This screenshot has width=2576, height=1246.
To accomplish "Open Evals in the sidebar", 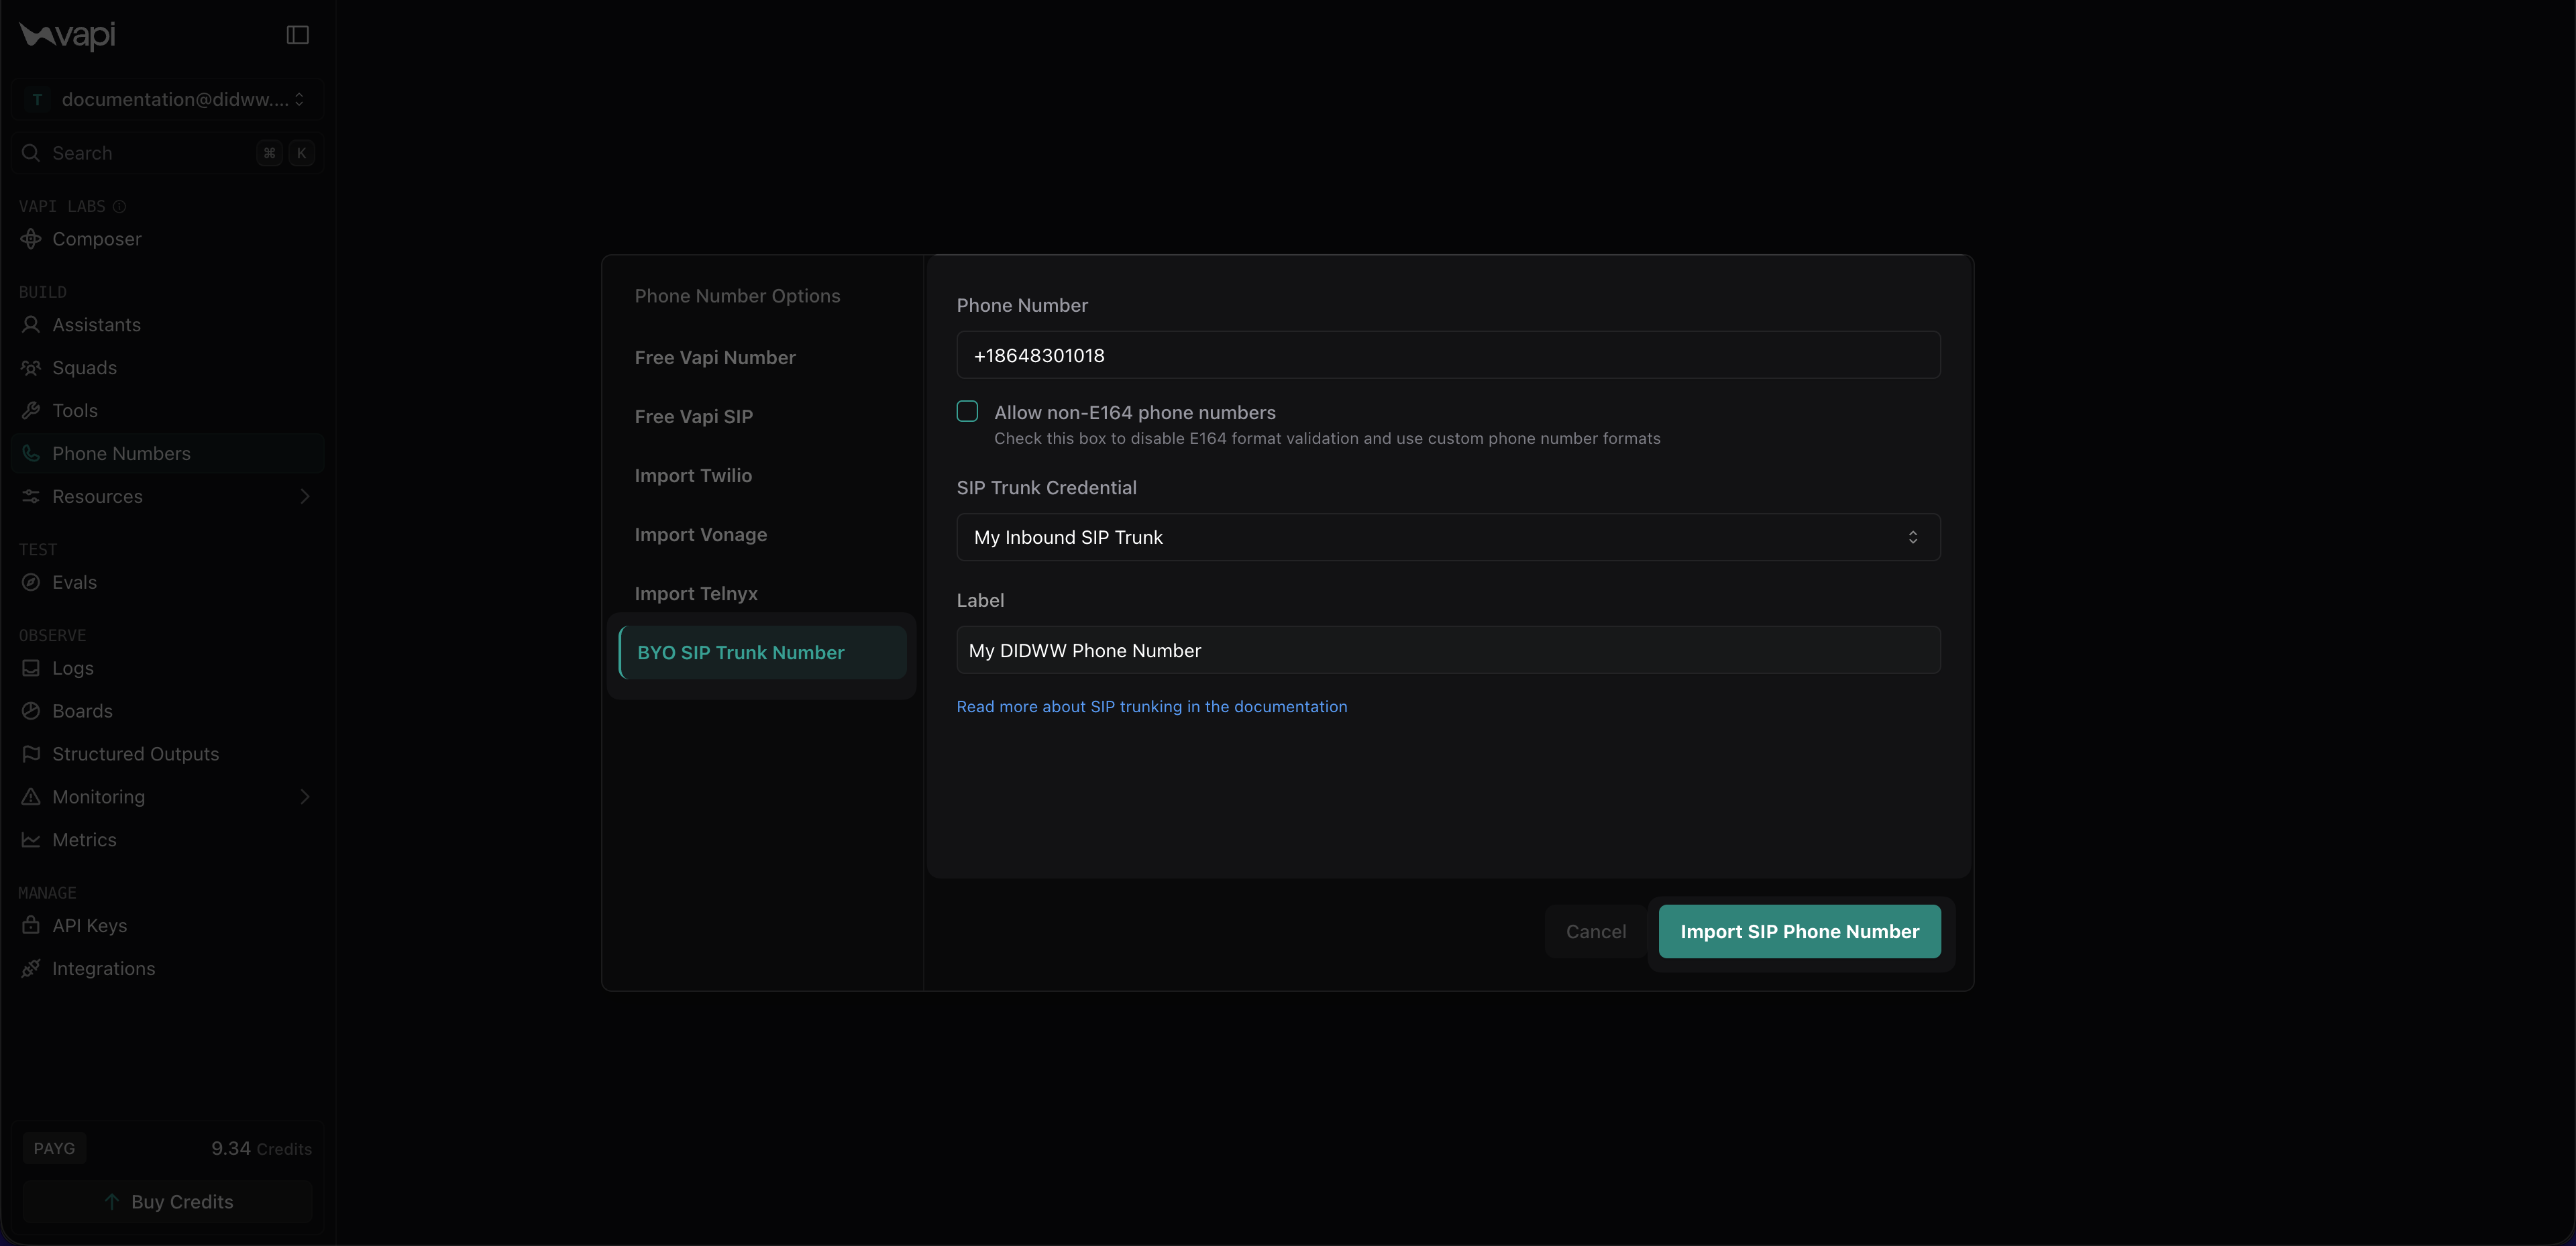I will 167,583.
